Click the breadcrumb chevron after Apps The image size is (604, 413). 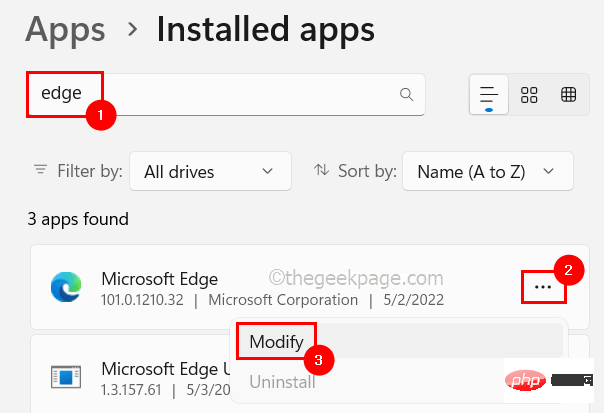(132, 30)
